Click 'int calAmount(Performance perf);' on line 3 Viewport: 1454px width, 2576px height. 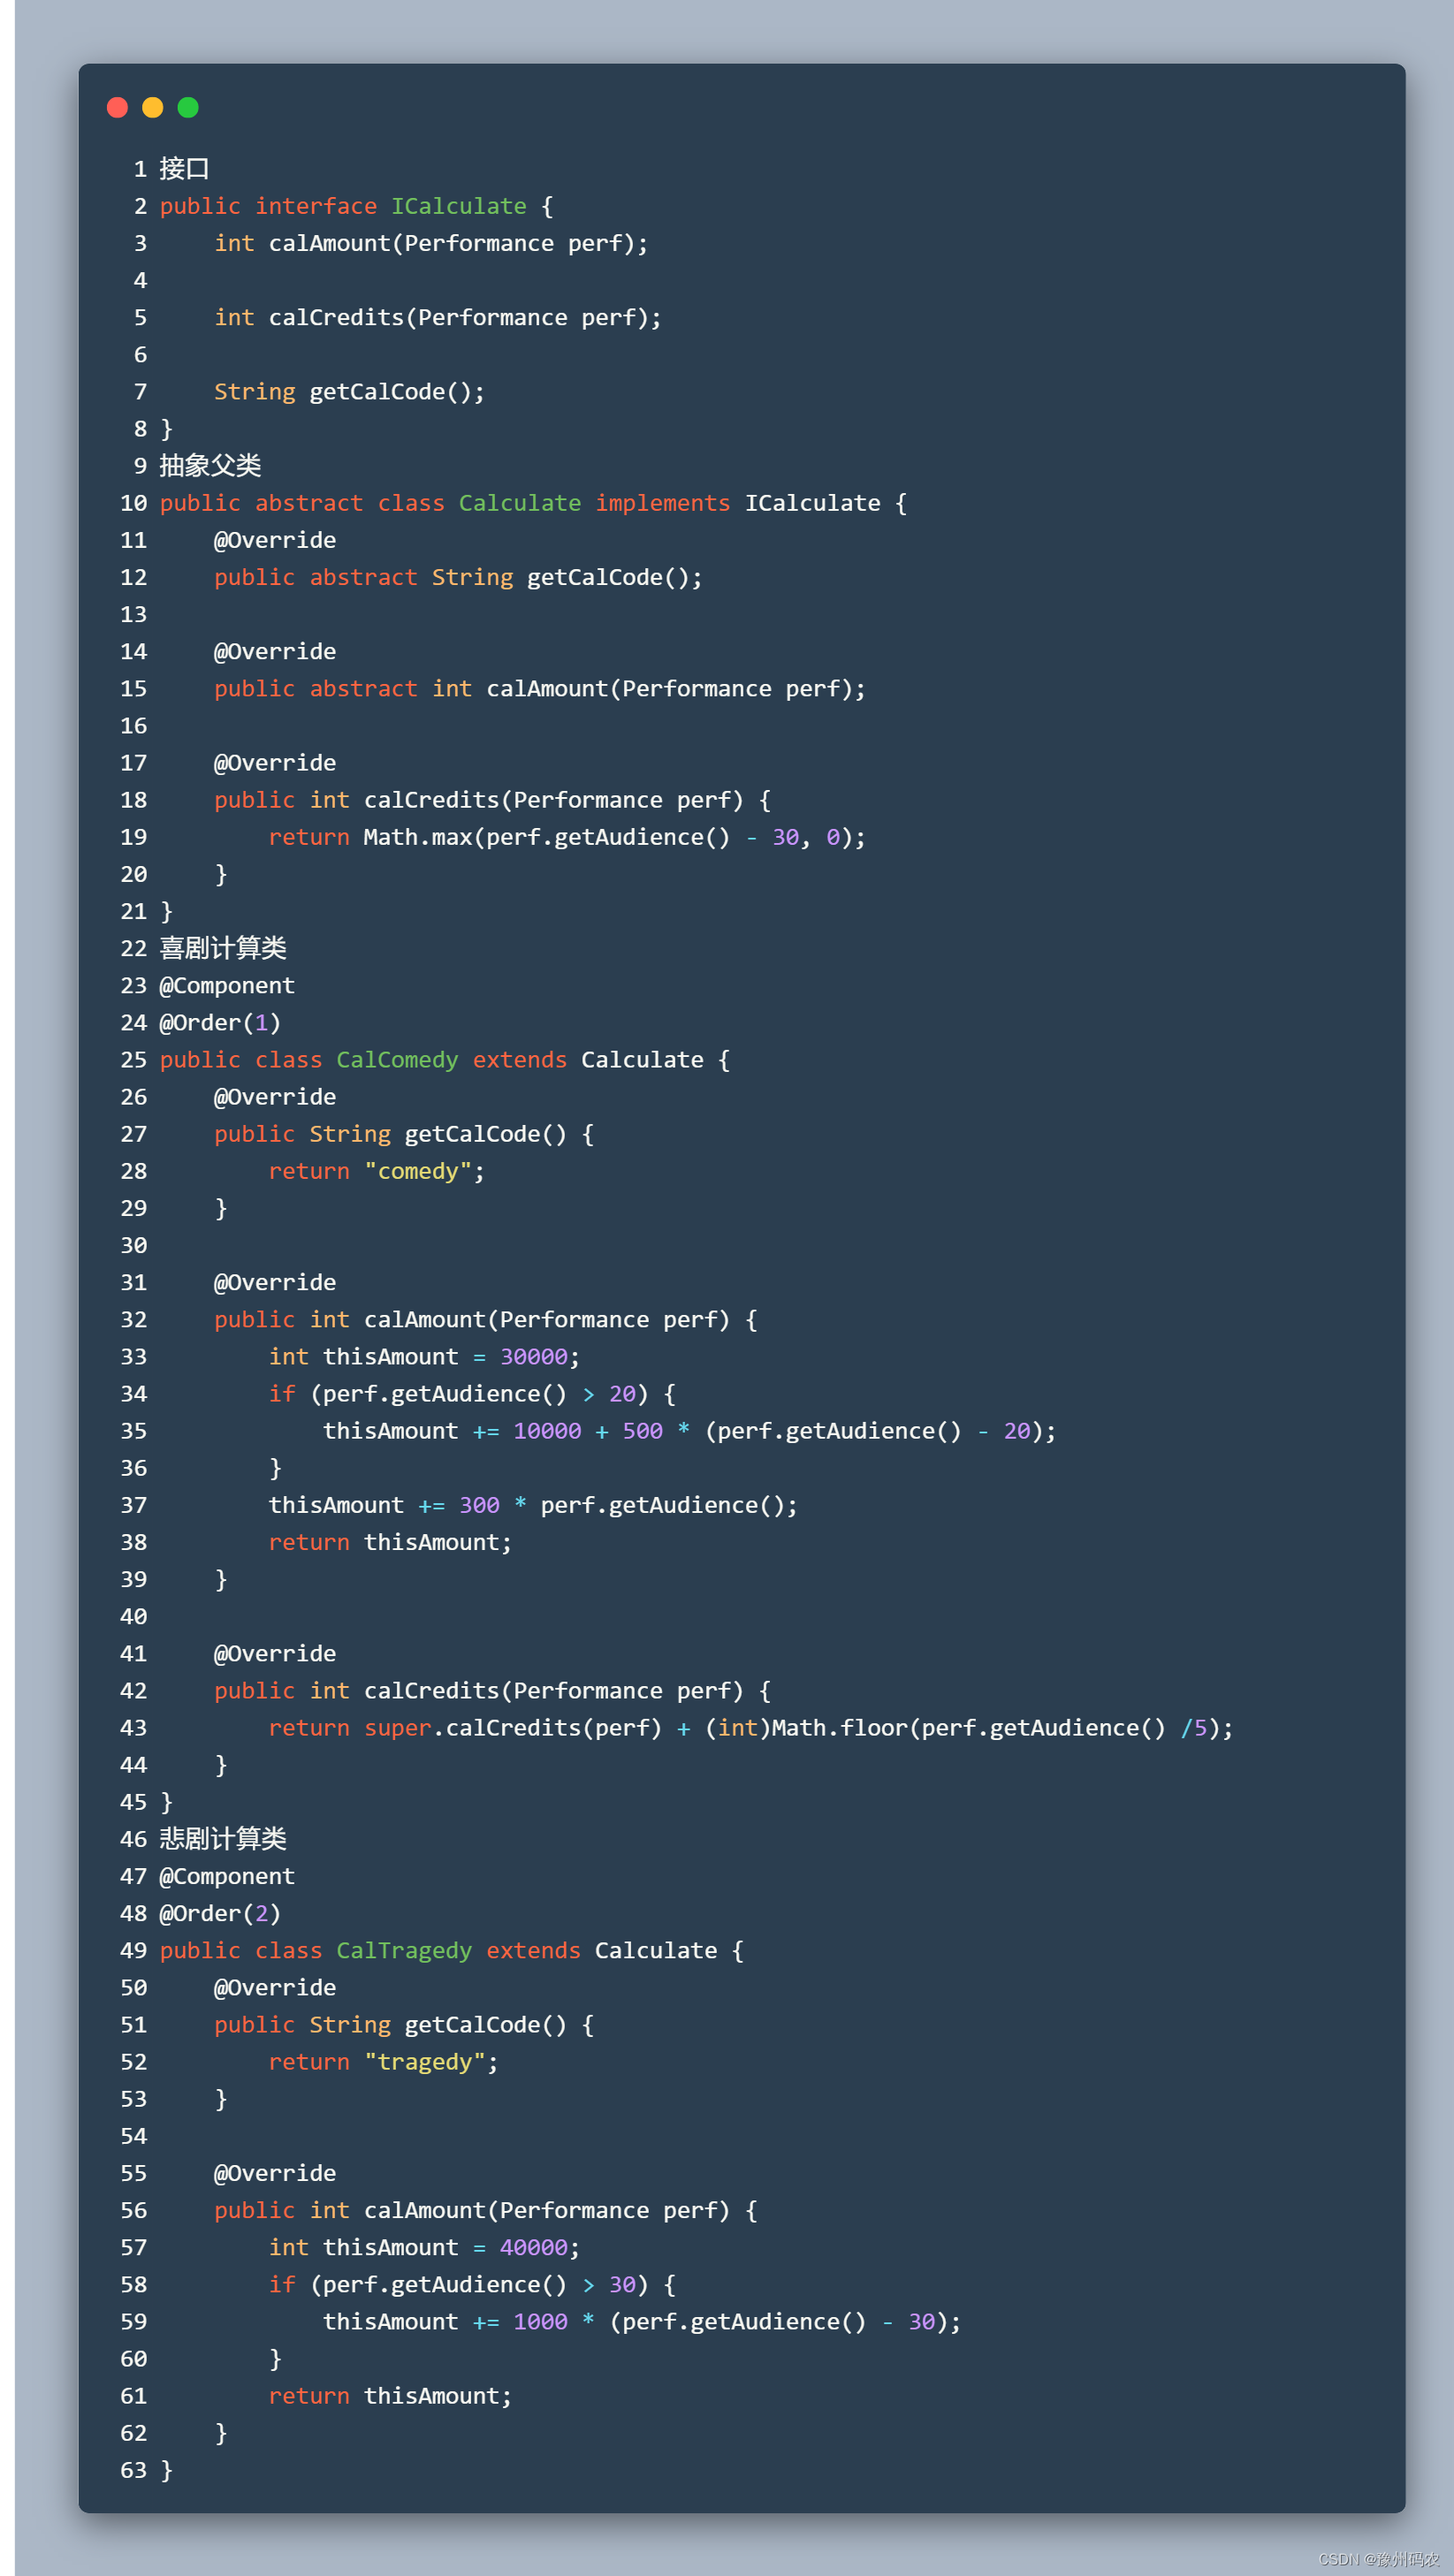pos(431,243)
